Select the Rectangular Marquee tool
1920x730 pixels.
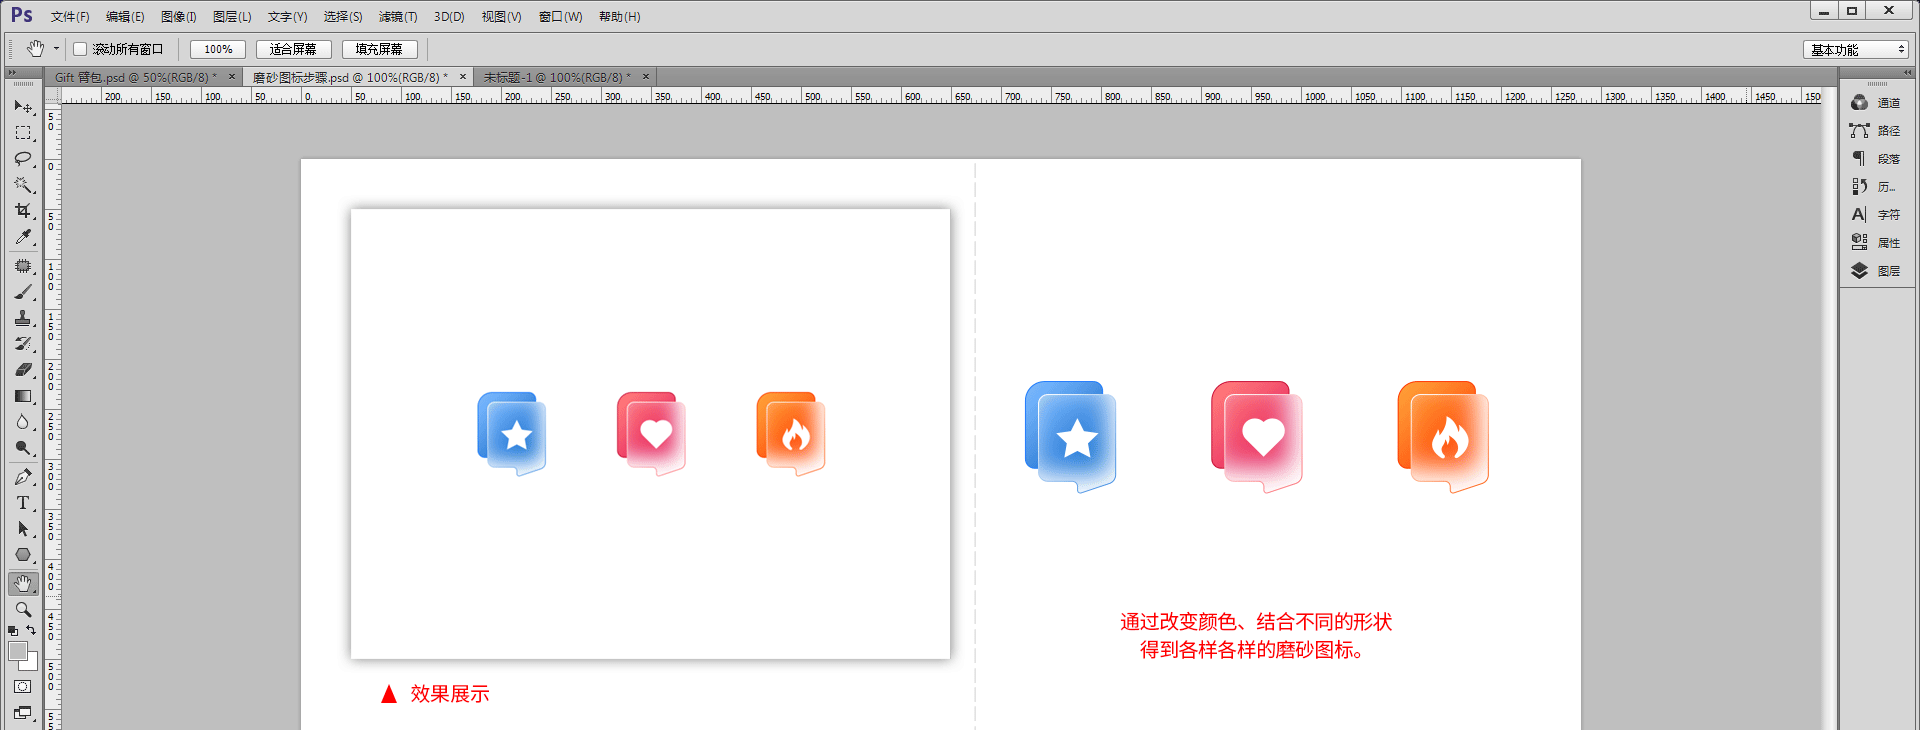23,132
